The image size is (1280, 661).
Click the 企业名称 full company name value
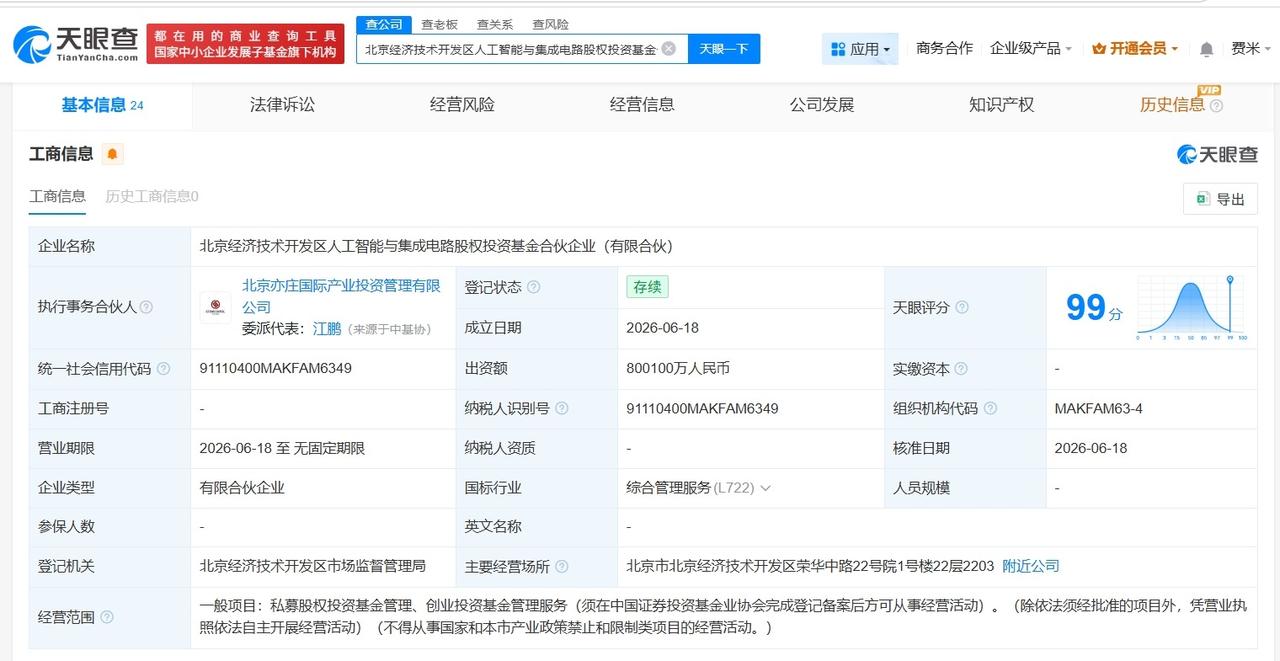(x=437, y=246)
